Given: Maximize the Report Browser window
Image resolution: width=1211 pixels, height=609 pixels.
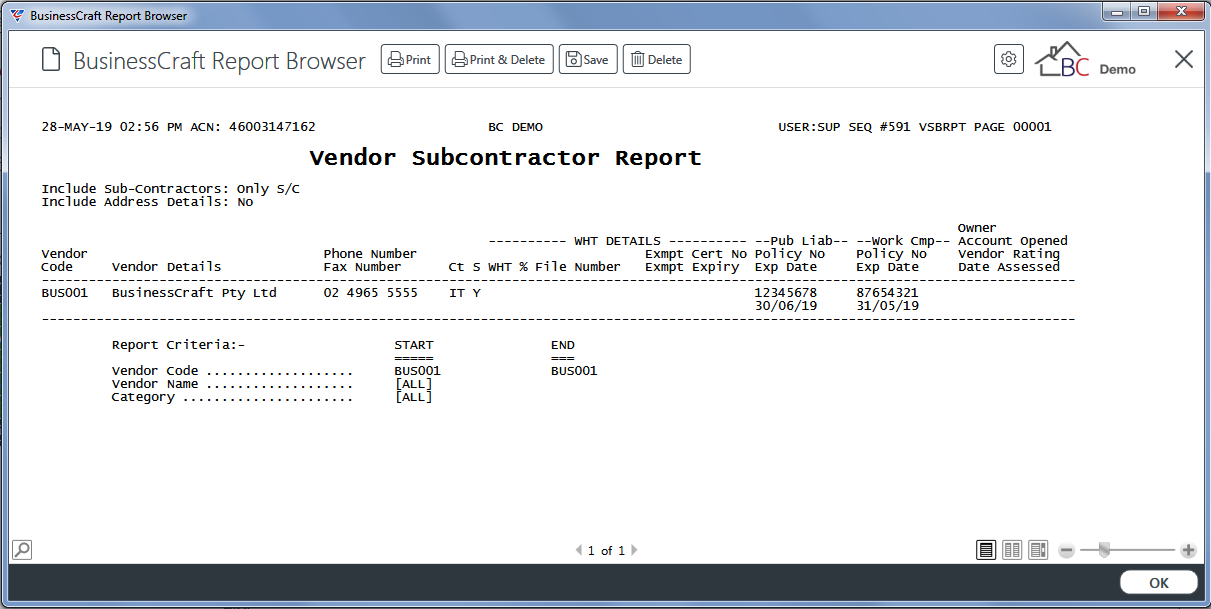Looking at the screenshot, I should (x=1143, y=11).
